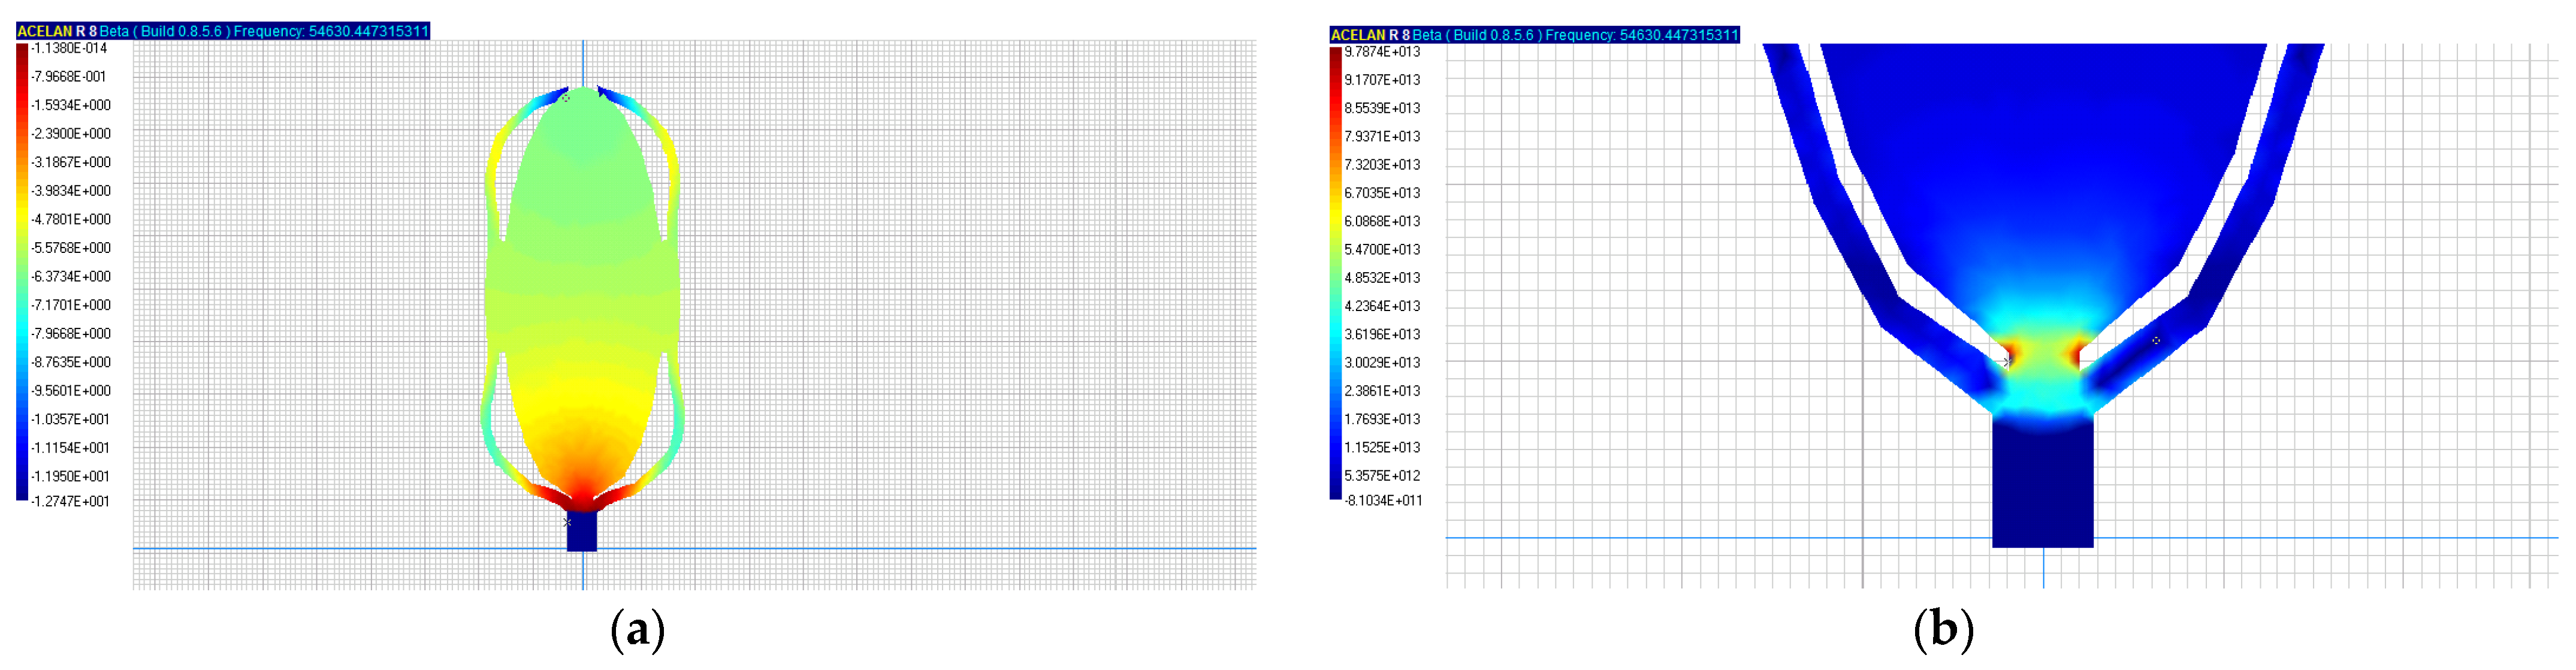Viewport: 2576px width, 670px height.
Task: Select legend value -7.9668E+000
Action: click(x=71, y=333)
